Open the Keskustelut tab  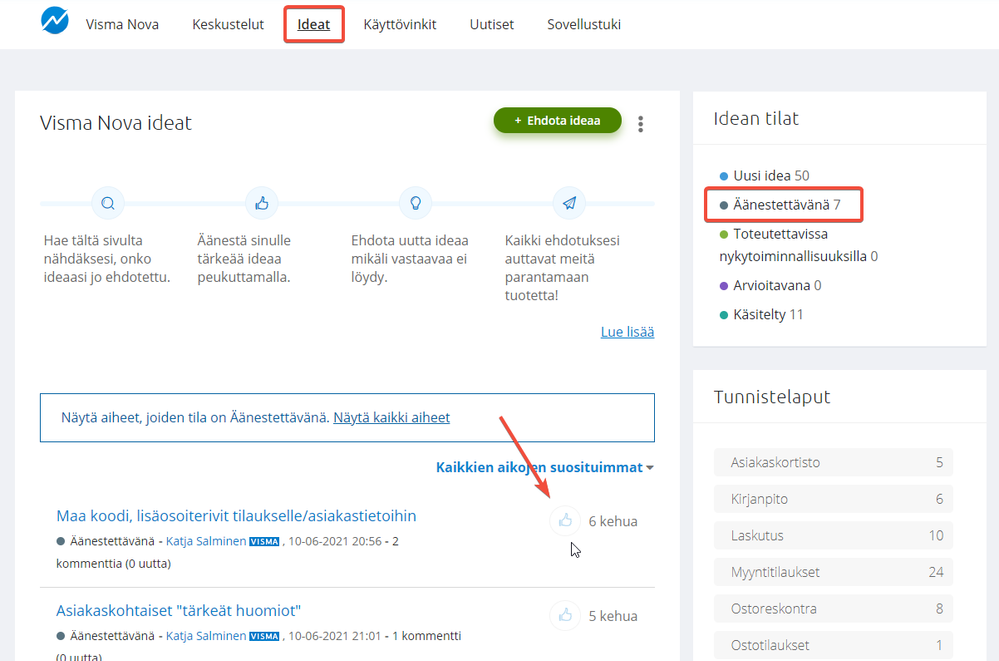click(x=228, y=24)
